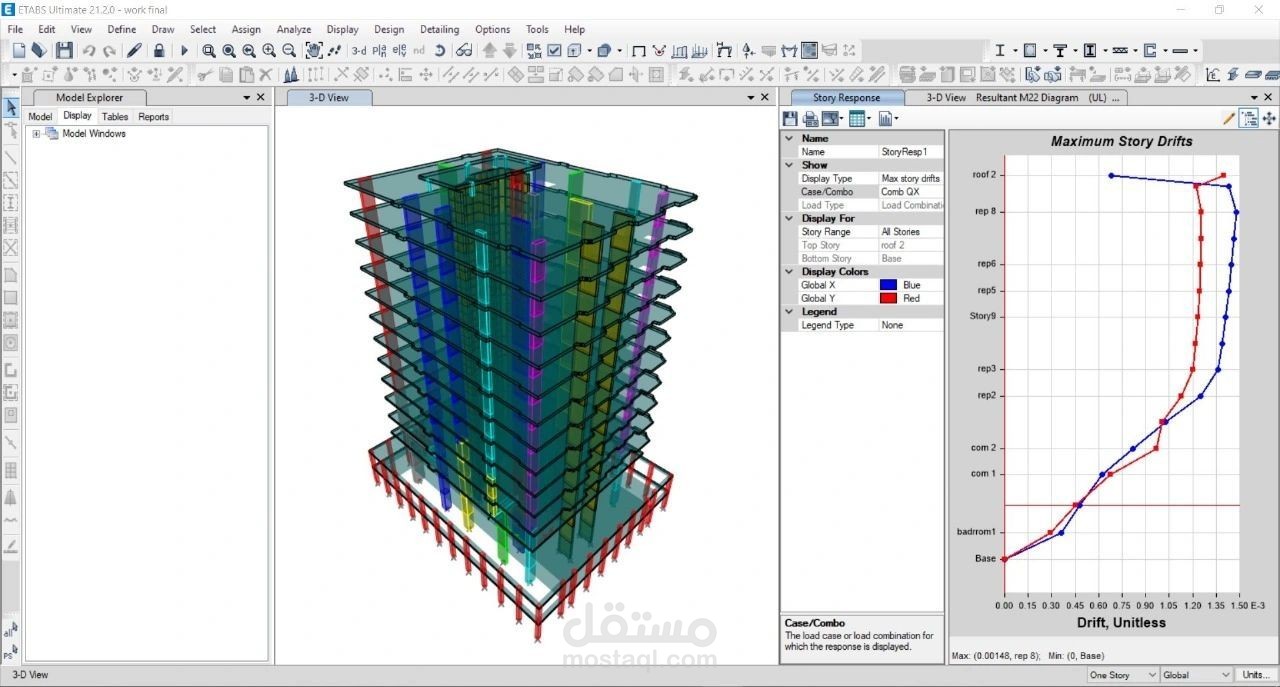The width and height of the screenshot is (1280, 687).
Task: Click the Max story drifts display type value
Action: click(x=910, y=178)
